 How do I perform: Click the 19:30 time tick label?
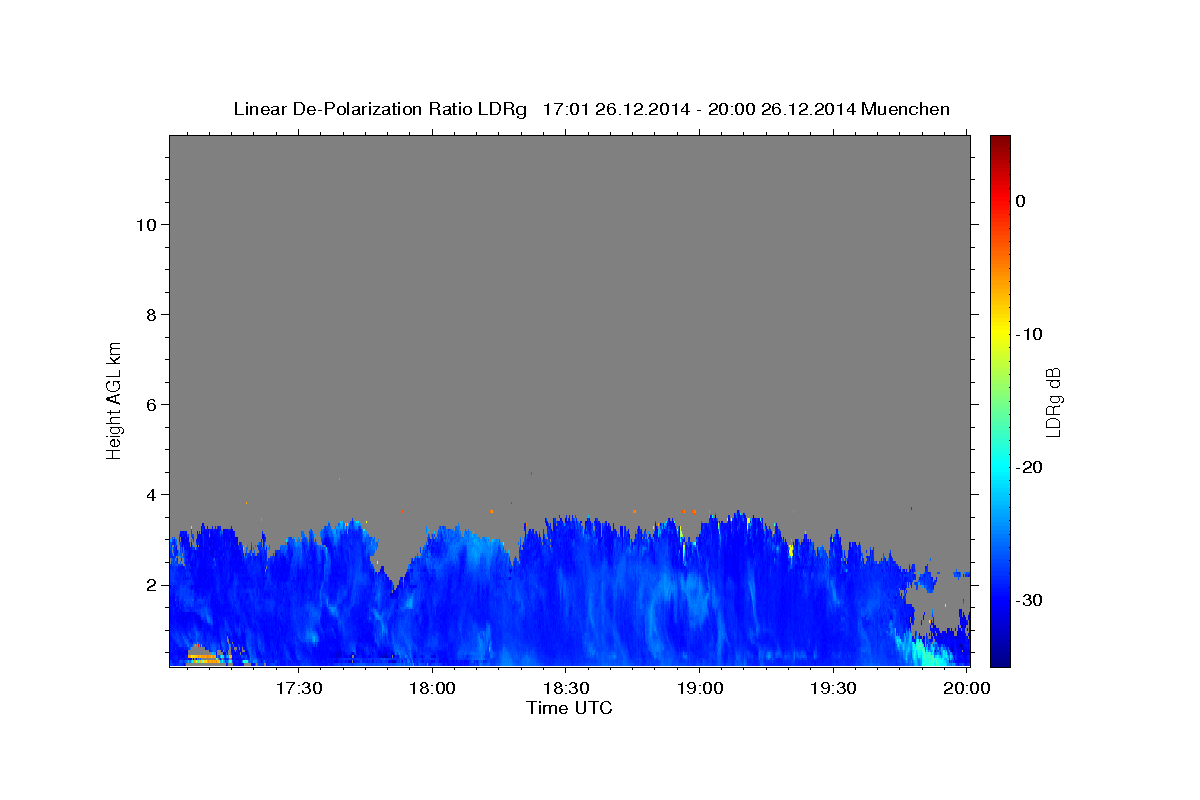834,689
